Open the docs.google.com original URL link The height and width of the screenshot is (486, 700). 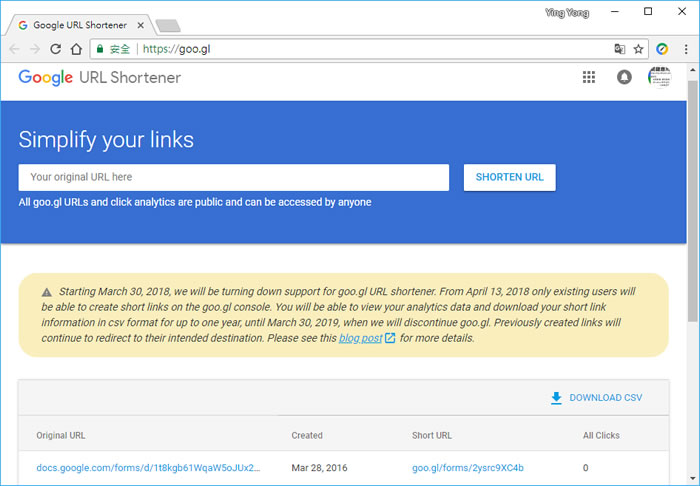coord(148,467)
